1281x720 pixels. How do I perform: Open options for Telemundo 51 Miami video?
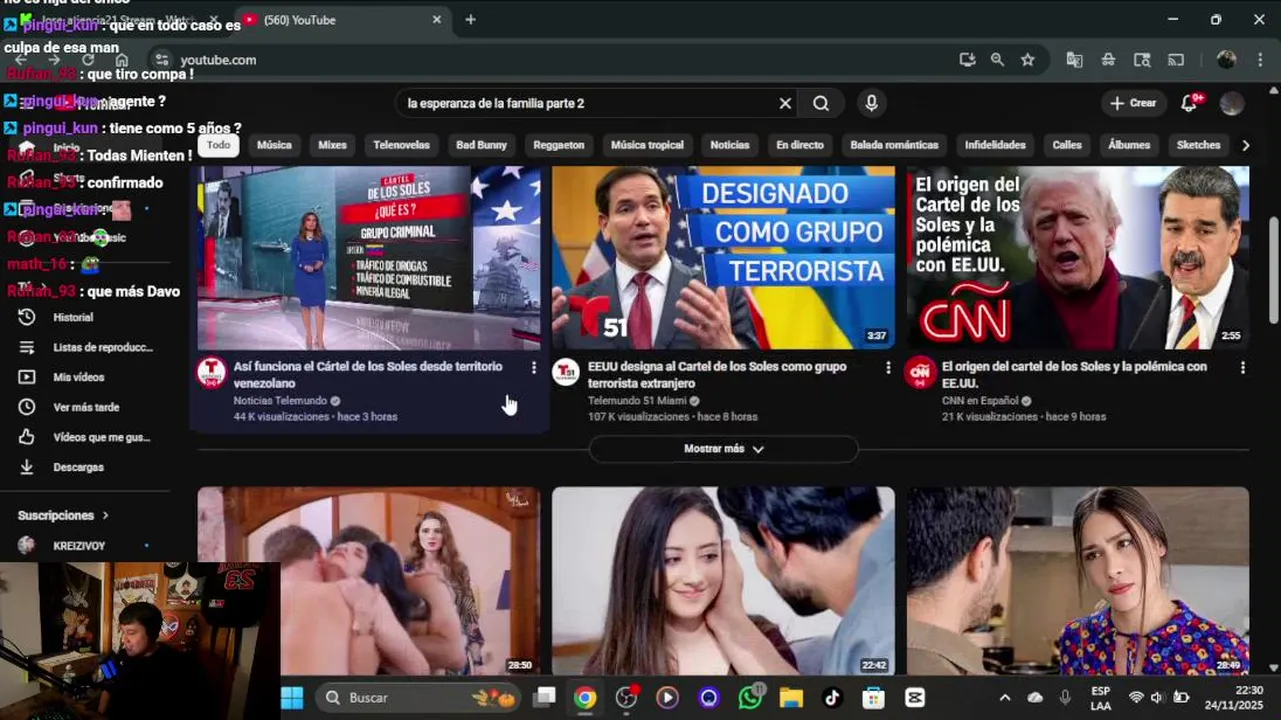888,368
